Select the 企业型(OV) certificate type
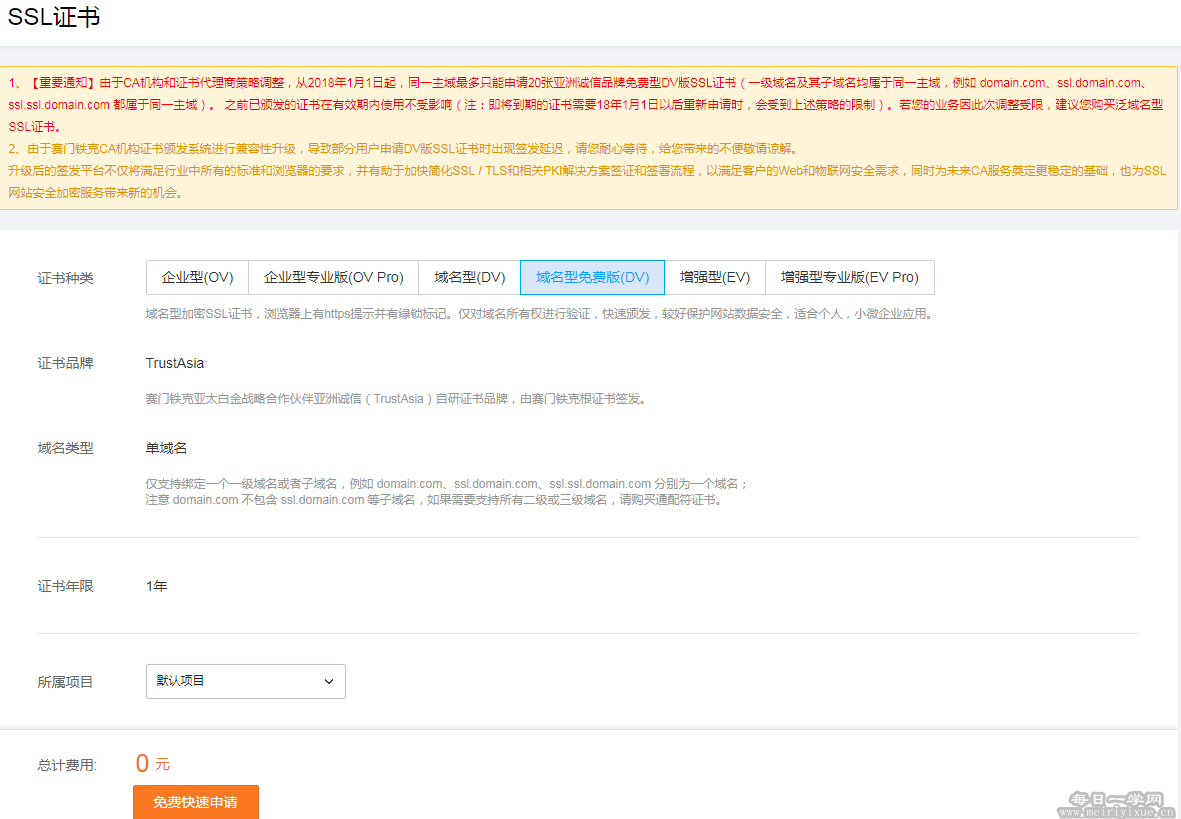 click(x=197, y=277)
